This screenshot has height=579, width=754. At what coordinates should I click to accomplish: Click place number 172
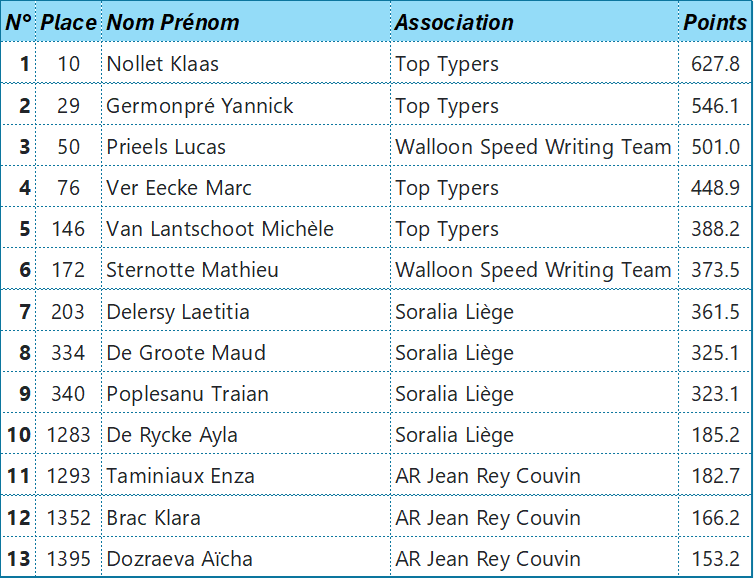tap(68, 270)
